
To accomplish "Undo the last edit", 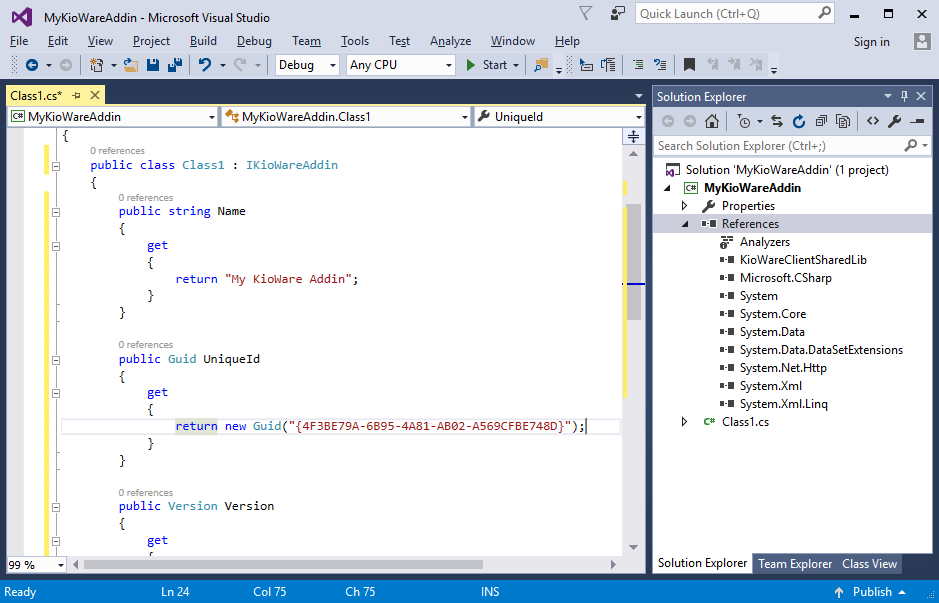I will pyautogui.click(x=205, y=65).
